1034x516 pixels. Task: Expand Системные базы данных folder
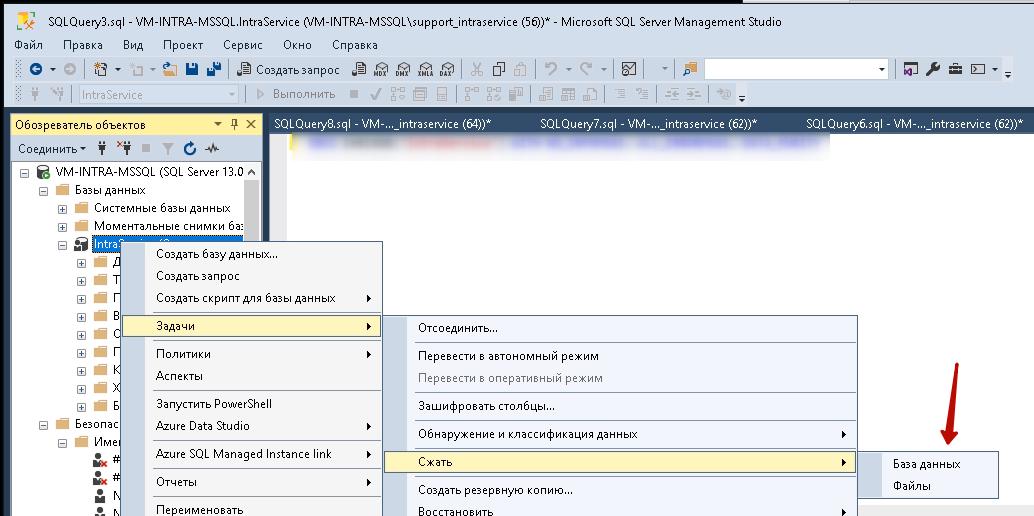pos(63,209)
